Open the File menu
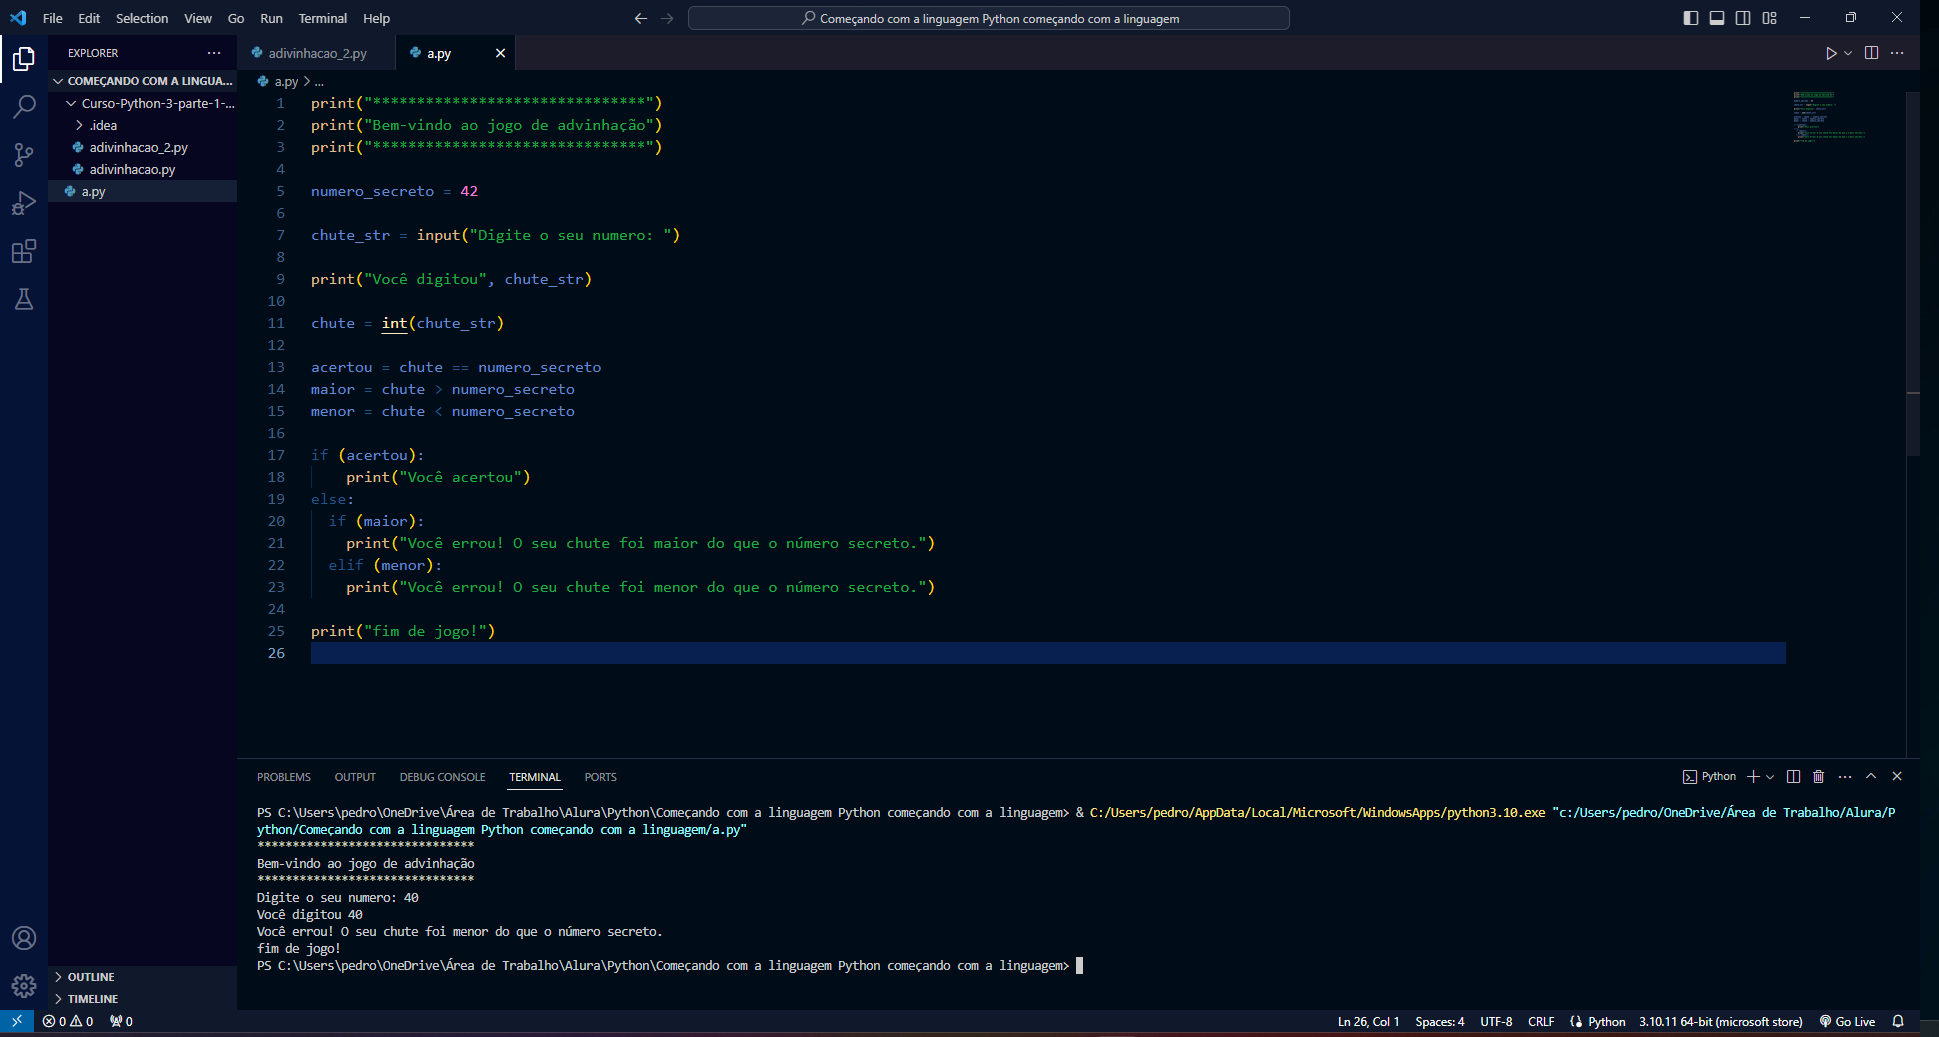The width and height of the screenshot is (1939, 1037). coord(53,18)
